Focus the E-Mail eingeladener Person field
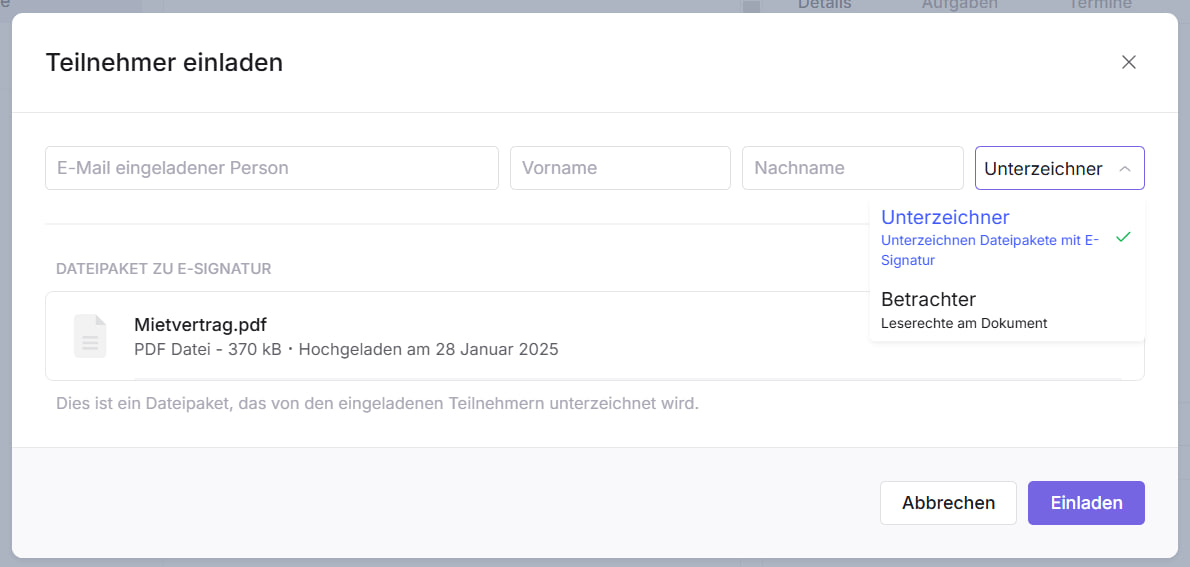The image size is (1190, 567). point(271,168)
